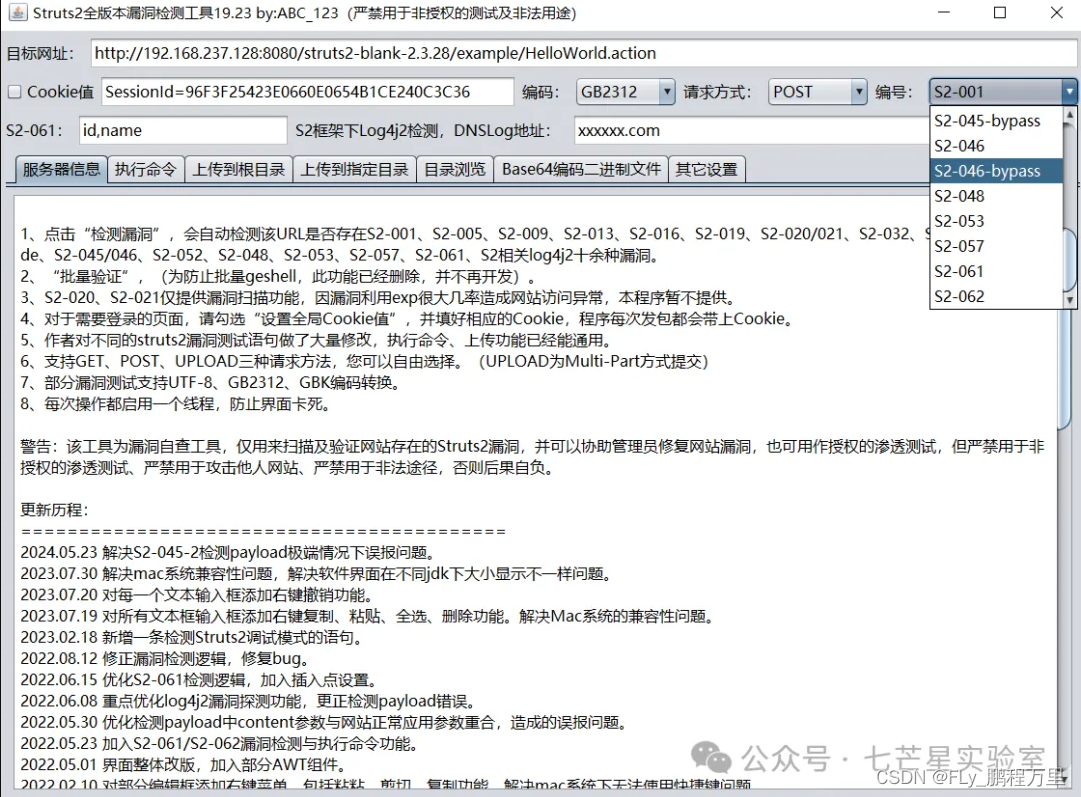Select S2-048 in the dropdown list
1081x797 pixels.
point(996,196)
